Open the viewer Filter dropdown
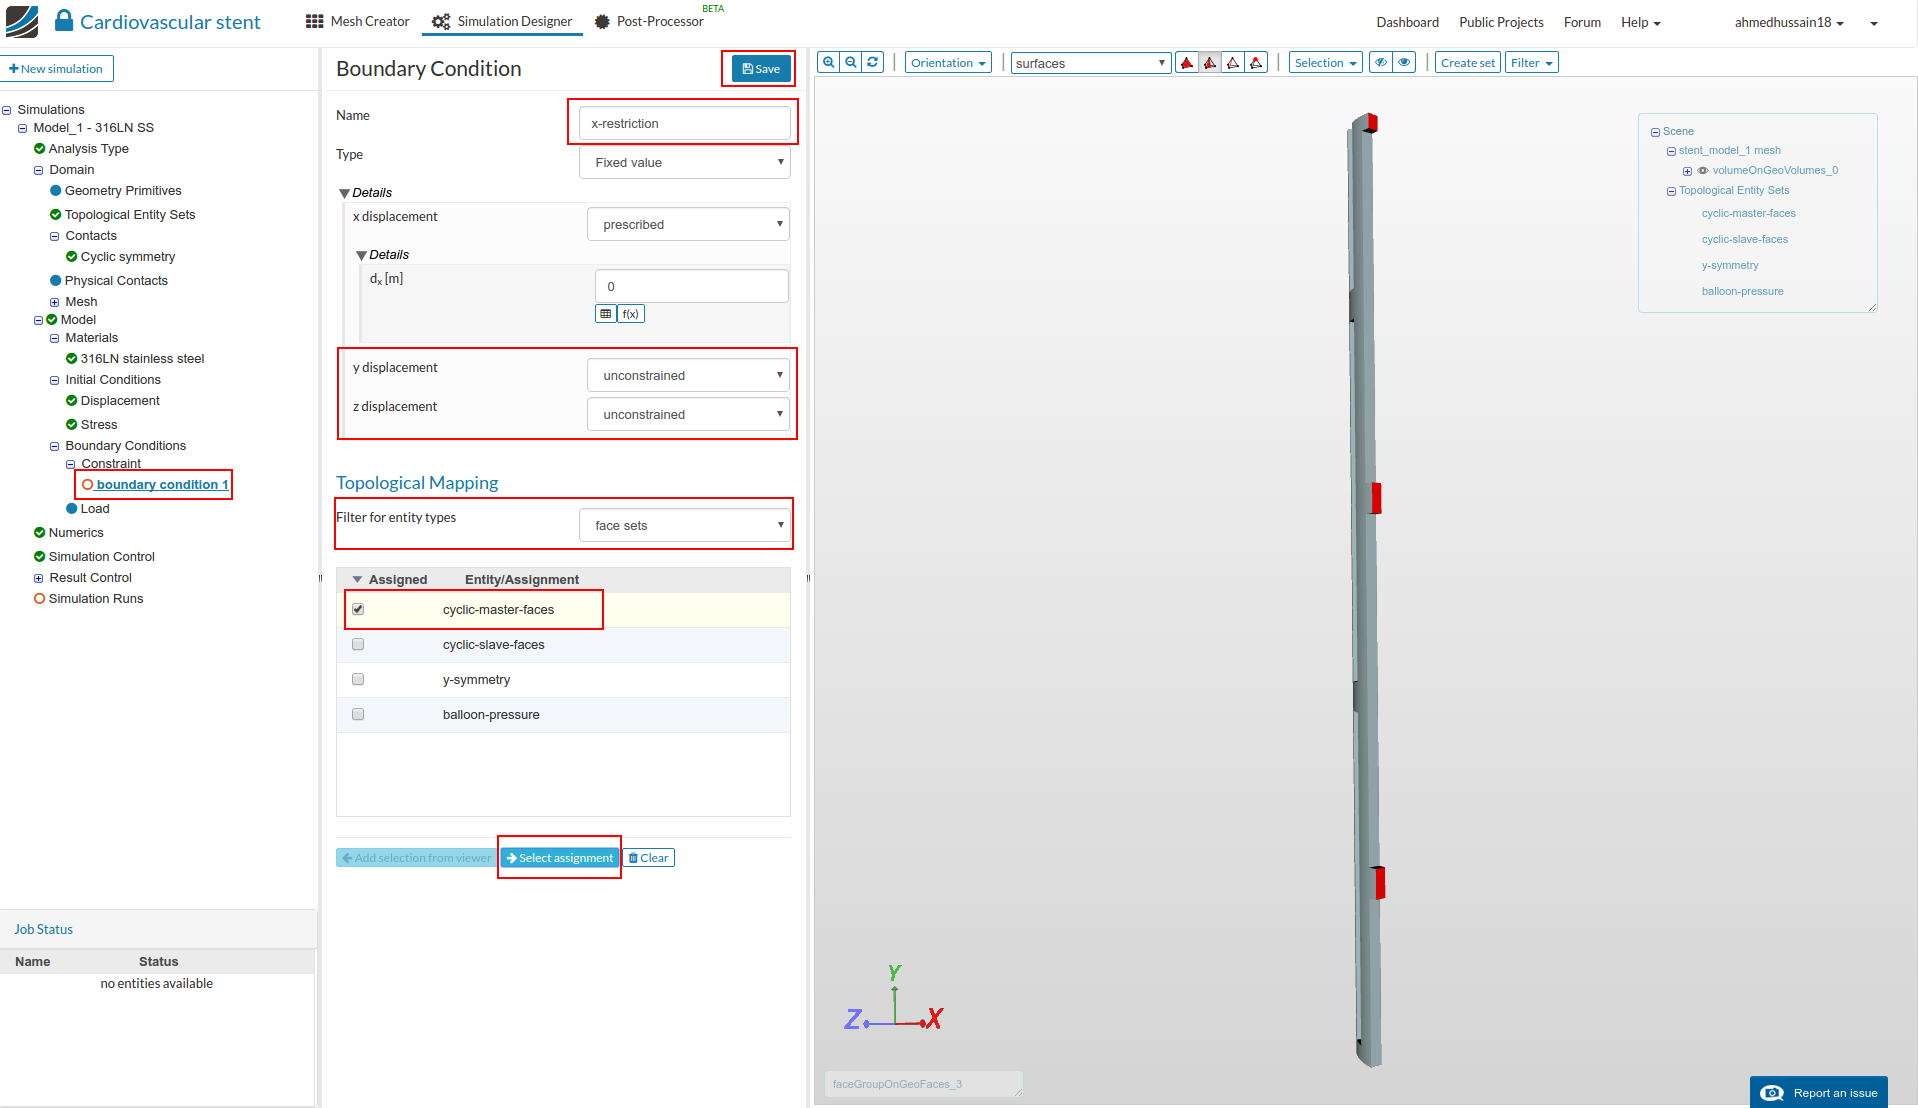Viewport: 1918px width, 1108px height. pyautogui.click(x=1531, y=63)
